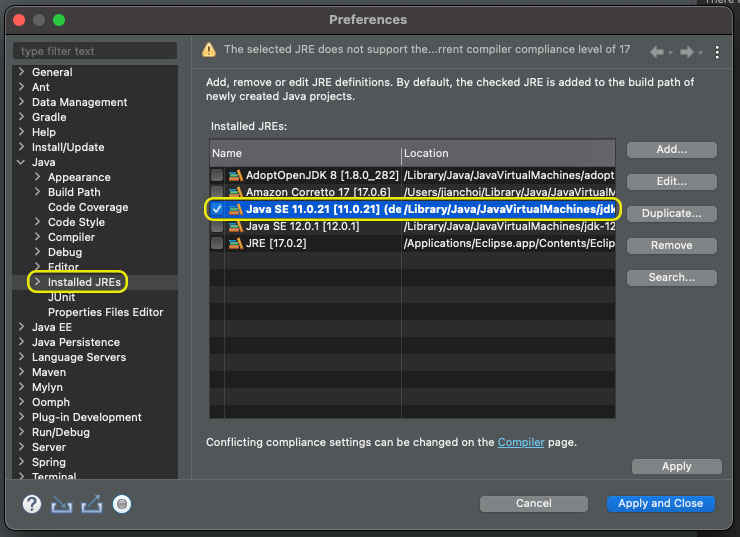Check the Java SE 12.0.1 checkbox
Screen dimensions: 740x537
pos(217,227)
